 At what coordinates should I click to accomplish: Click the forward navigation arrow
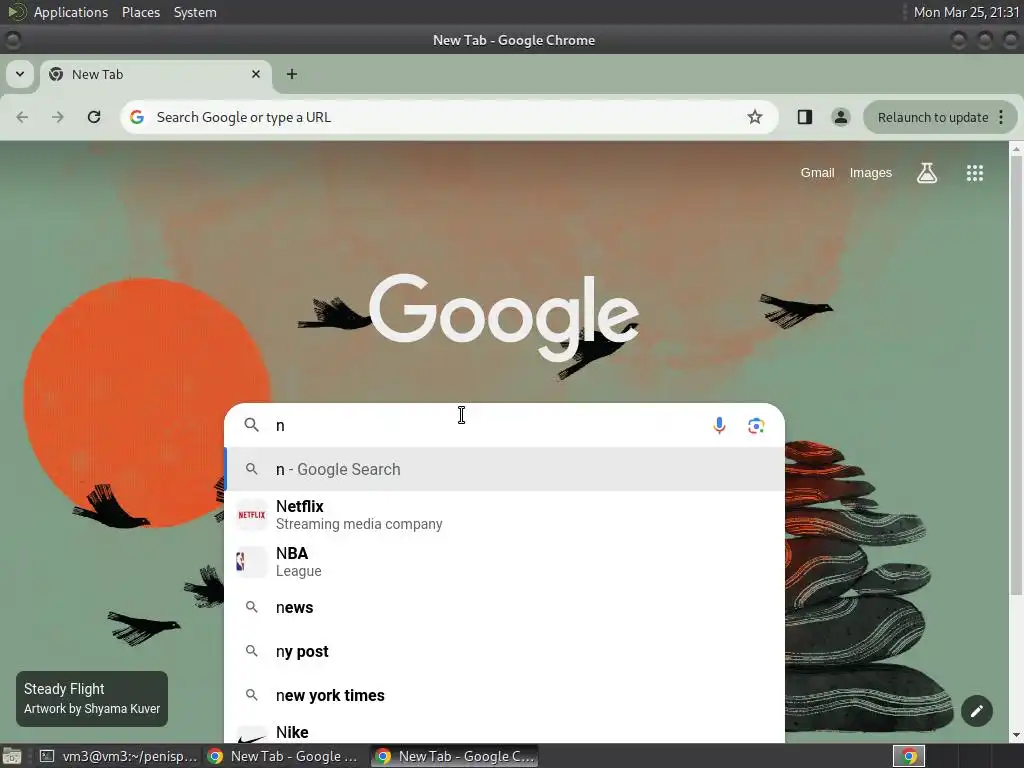[58, 118]
